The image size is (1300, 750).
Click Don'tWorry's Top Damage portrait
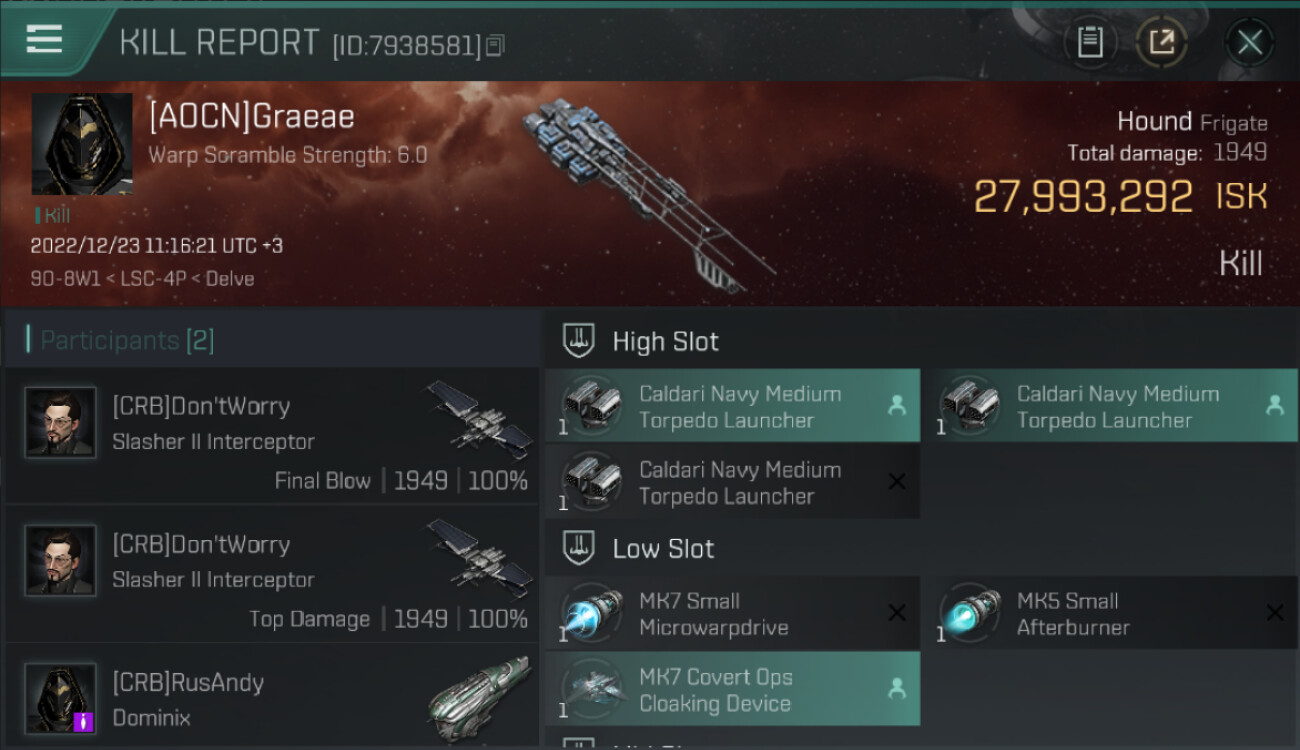point(61,561)
